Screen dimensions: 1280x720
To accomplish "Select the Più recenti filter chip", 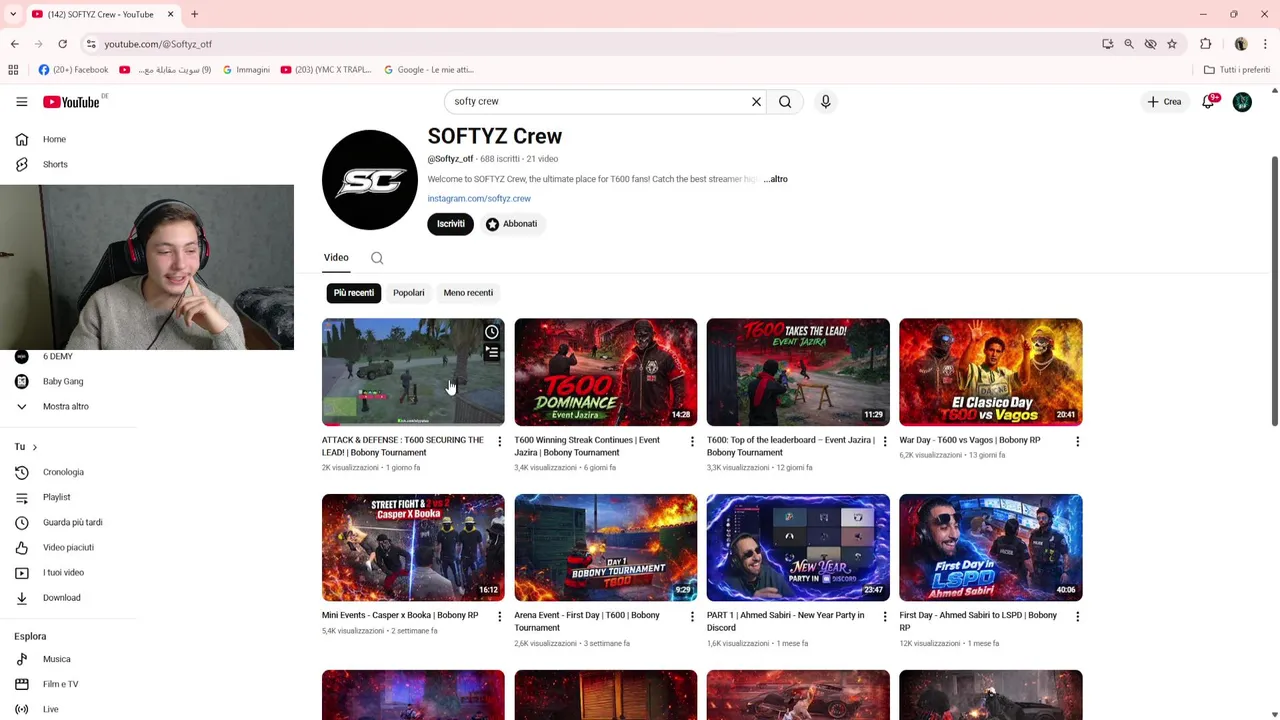I will pyautogui.click(x=354, y=293).
